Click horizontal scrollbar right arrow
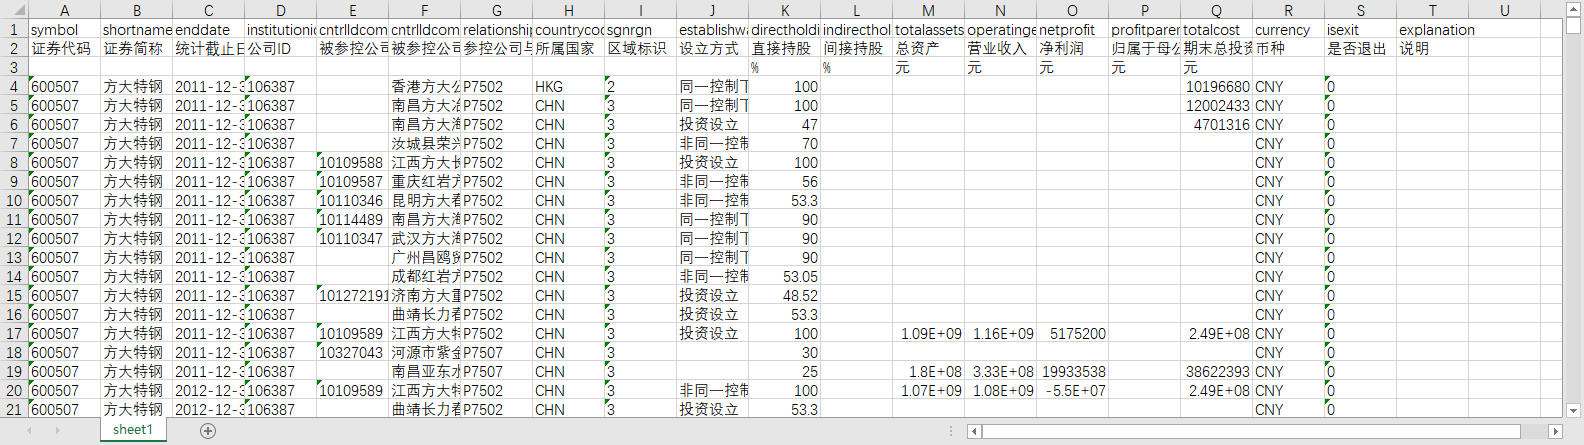The width and height of the screenshot is (1584, 445). pos(1555,431)
